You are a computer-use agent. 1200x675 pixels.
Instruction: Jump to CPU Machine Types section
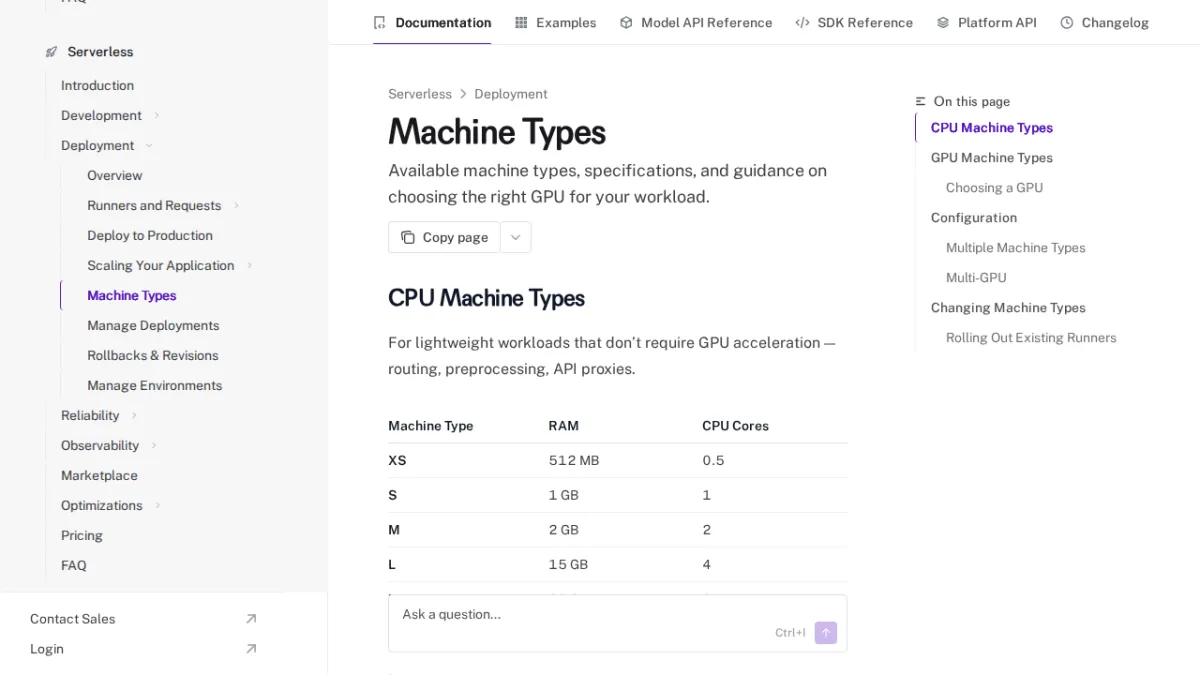pyautogui.click(x=992, y=128)
